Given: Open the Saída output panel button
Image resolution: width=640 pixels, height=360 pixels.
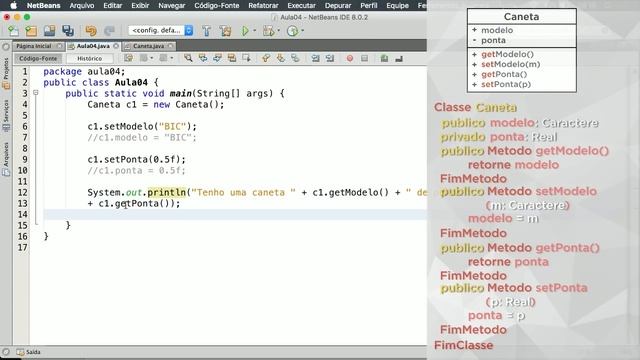Looking at the screenshot, I should [x=29, y=352].
